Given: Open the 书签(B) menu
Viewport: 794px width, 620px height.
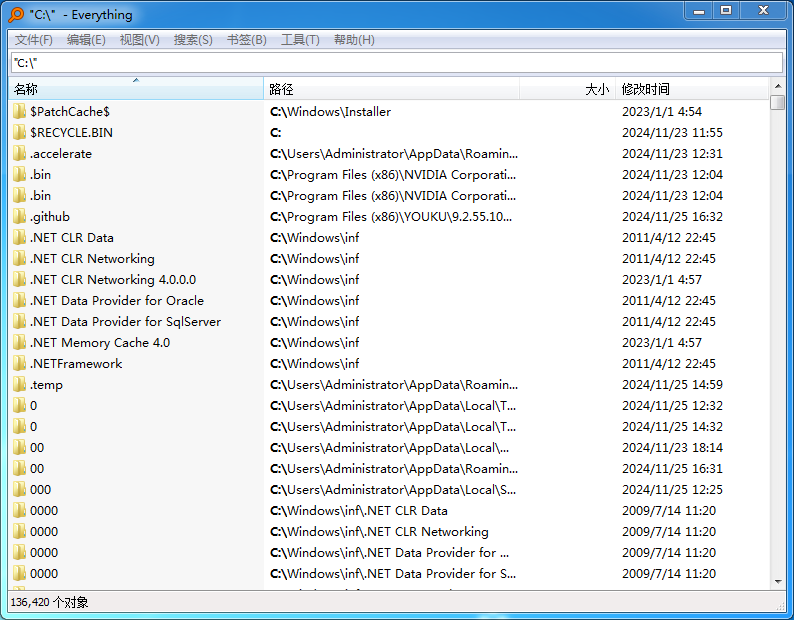Looking at the screenshot, I should click(x=246, y=40).
